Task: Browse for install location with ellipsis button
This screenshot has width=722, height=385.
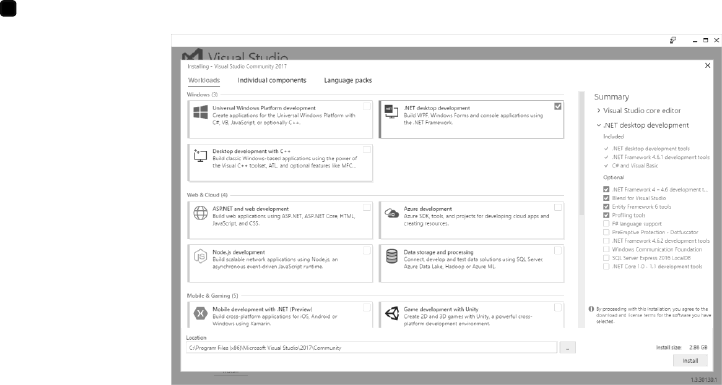Action: 567,348
